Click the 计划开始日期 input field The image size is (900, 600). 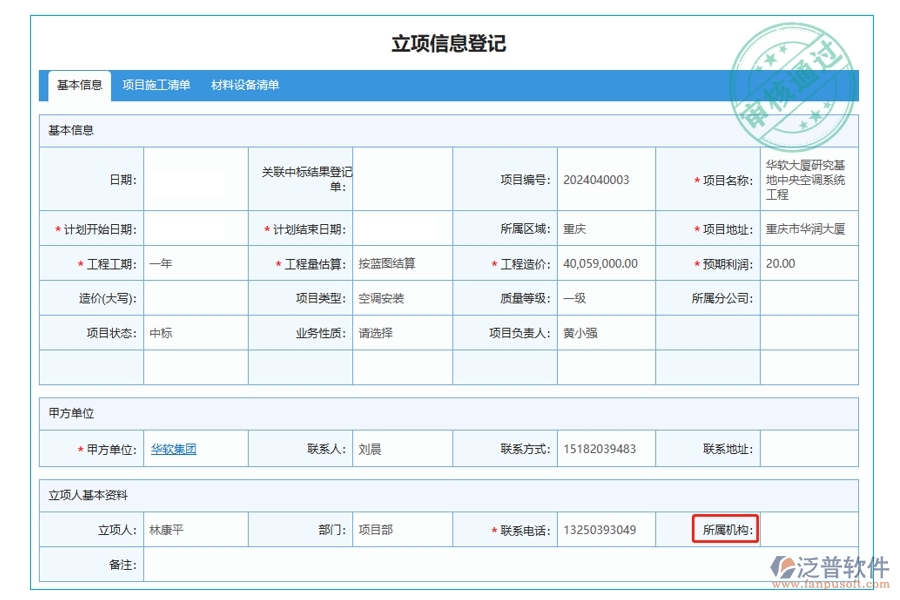point(195,228)
